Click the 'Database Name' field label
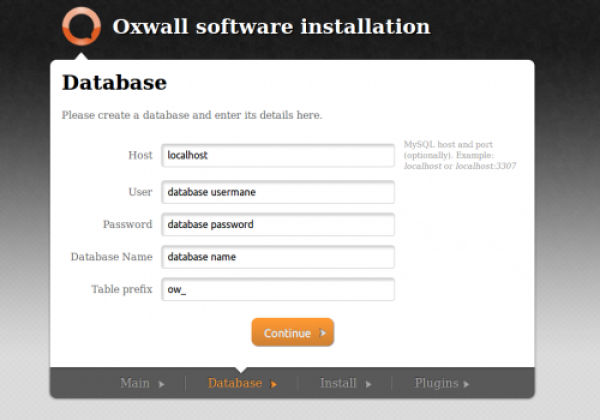 point(111,257)
